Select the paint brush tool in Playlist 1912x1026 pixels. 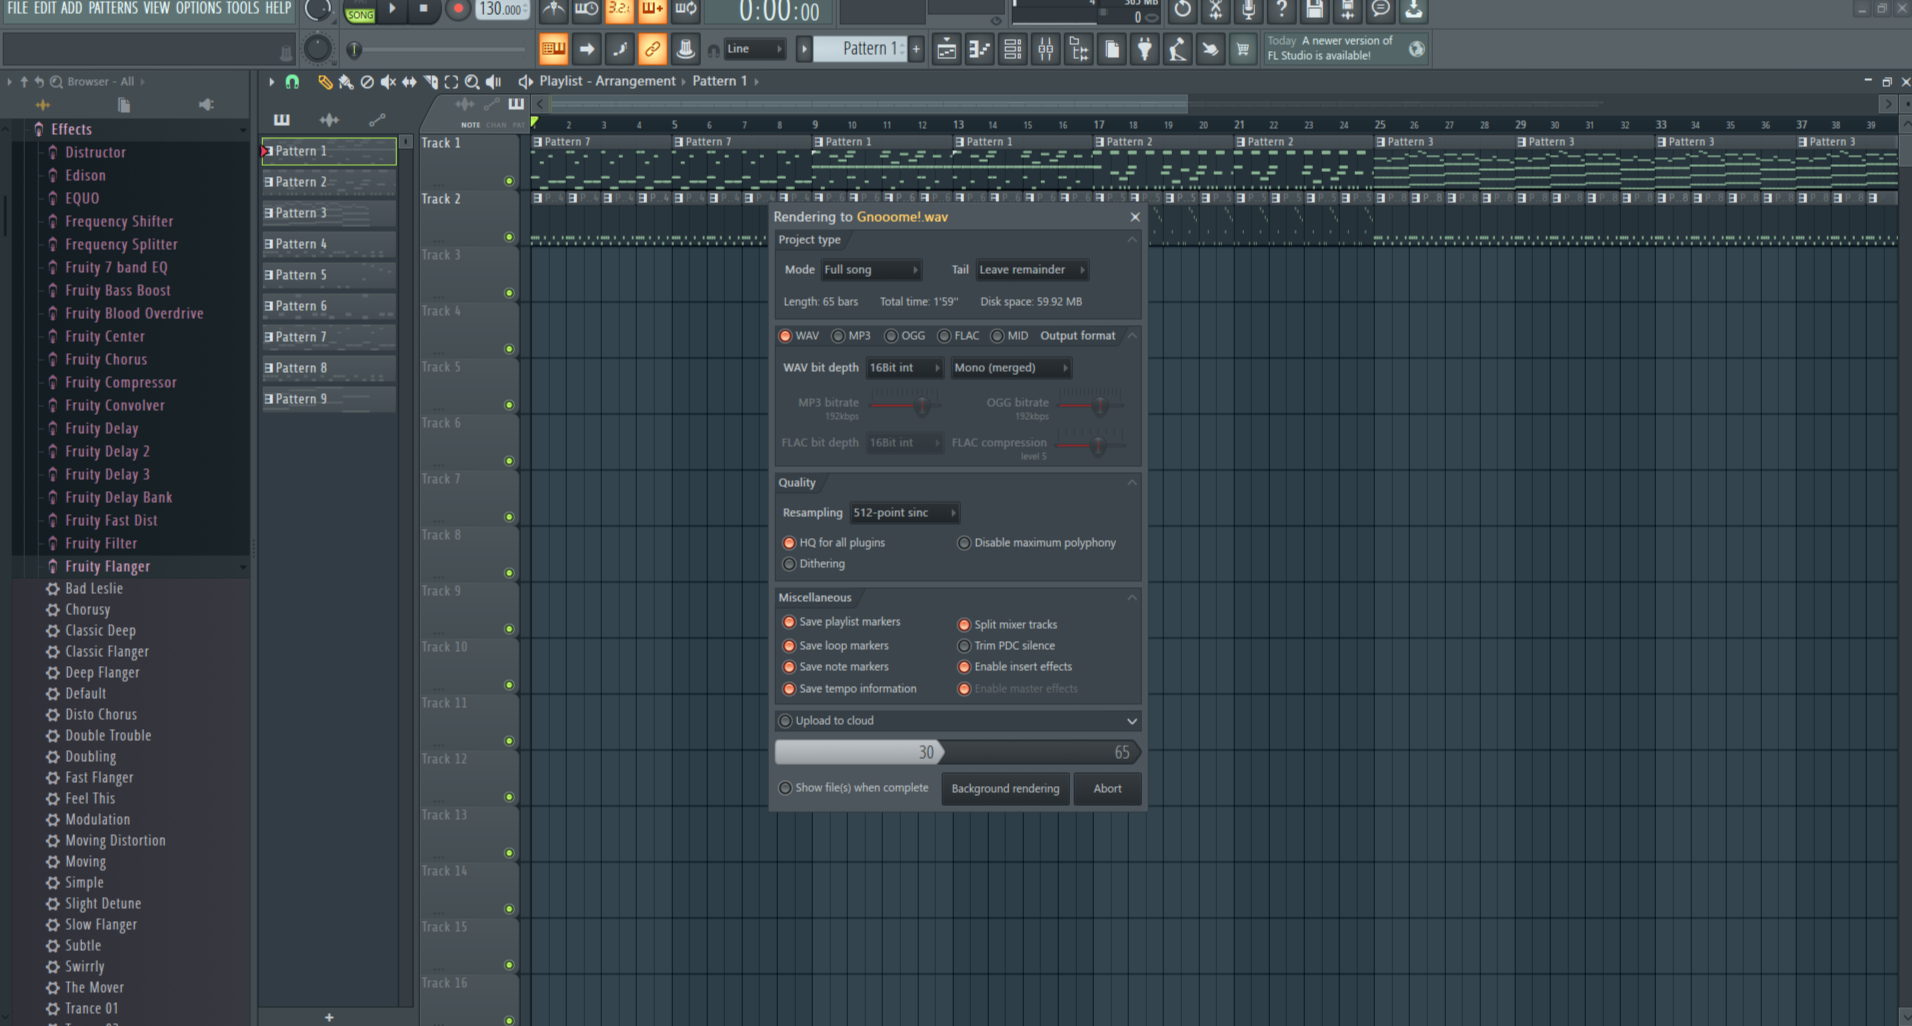[346, 82]
